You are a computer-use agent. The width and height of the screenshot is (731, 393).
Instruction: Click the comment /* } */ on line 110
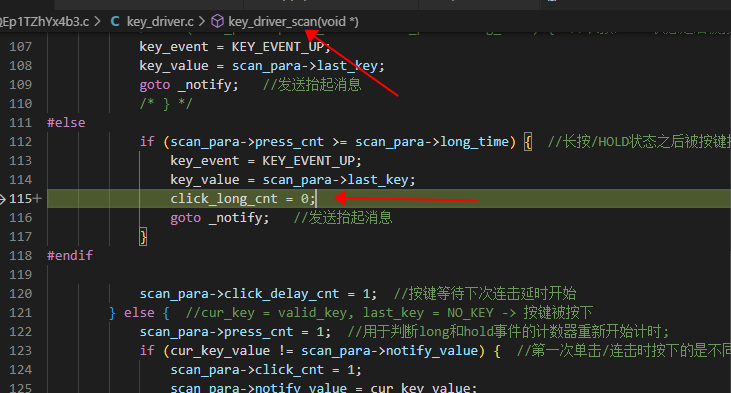point(166,103)
